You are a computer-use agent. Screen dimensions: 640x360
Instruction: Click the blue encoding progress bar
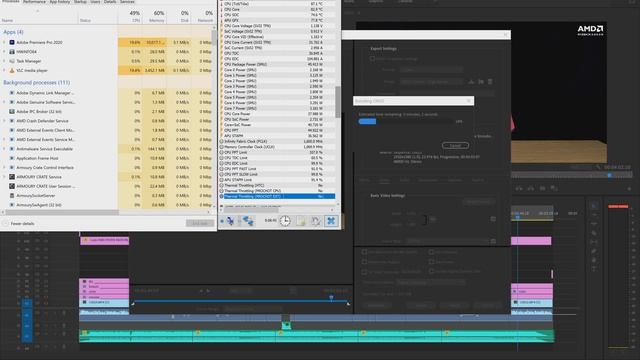click(367, 122)
